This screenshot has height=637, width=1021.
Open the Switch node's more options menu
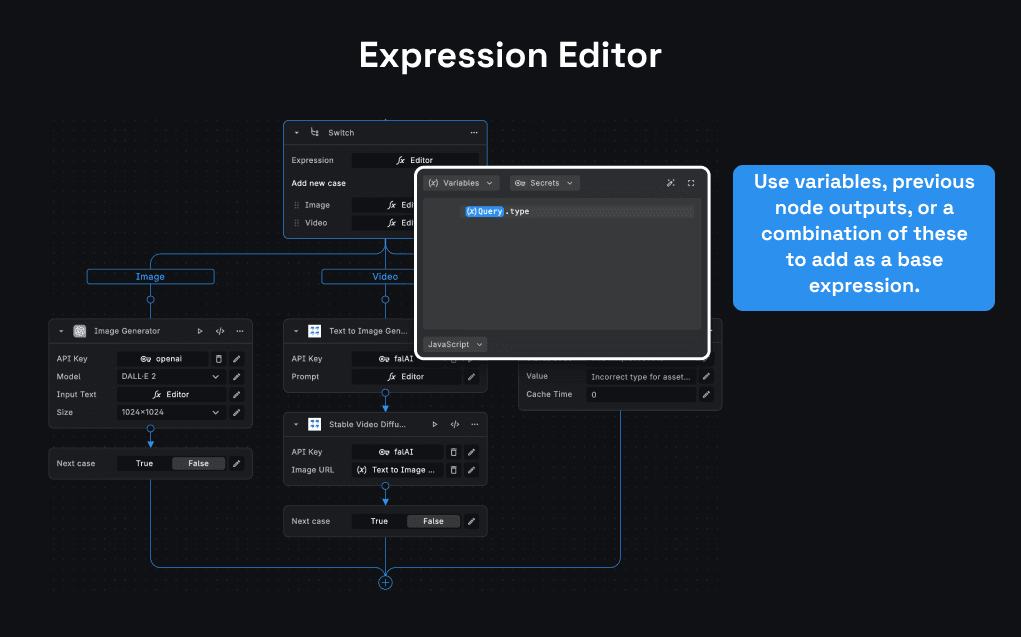click(x=473, y=132)
